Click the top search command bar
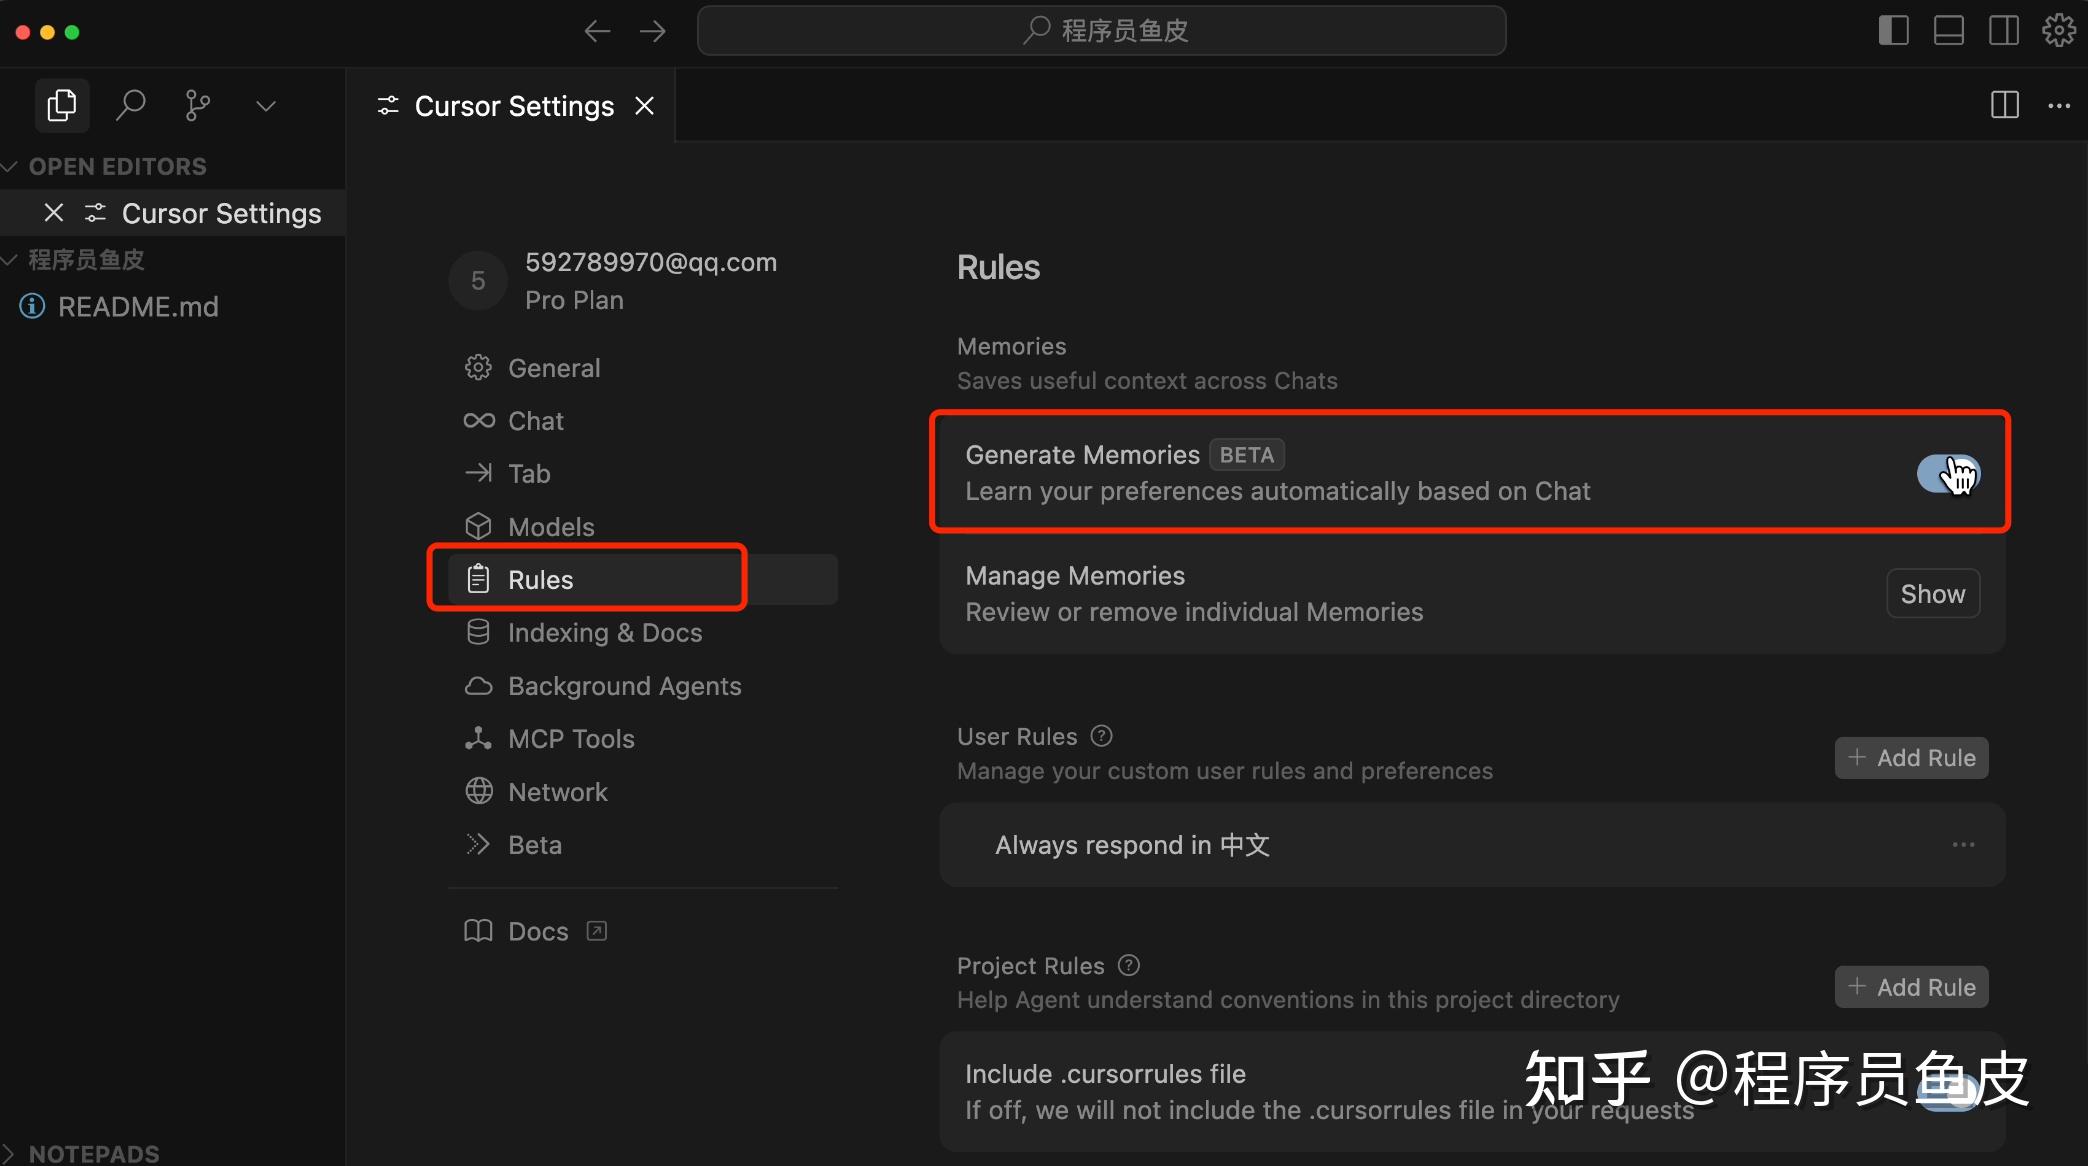The height and width of the screenshot is (1166, 2088). tap(1101, 30)
